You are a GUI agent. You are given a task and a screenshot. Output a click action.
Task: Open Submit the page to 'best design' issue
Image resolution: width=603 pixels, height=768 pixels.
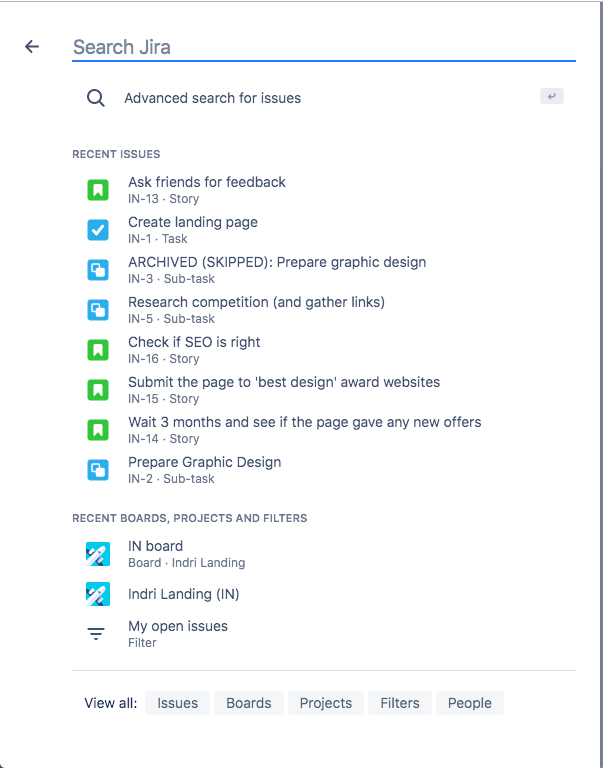324,390
